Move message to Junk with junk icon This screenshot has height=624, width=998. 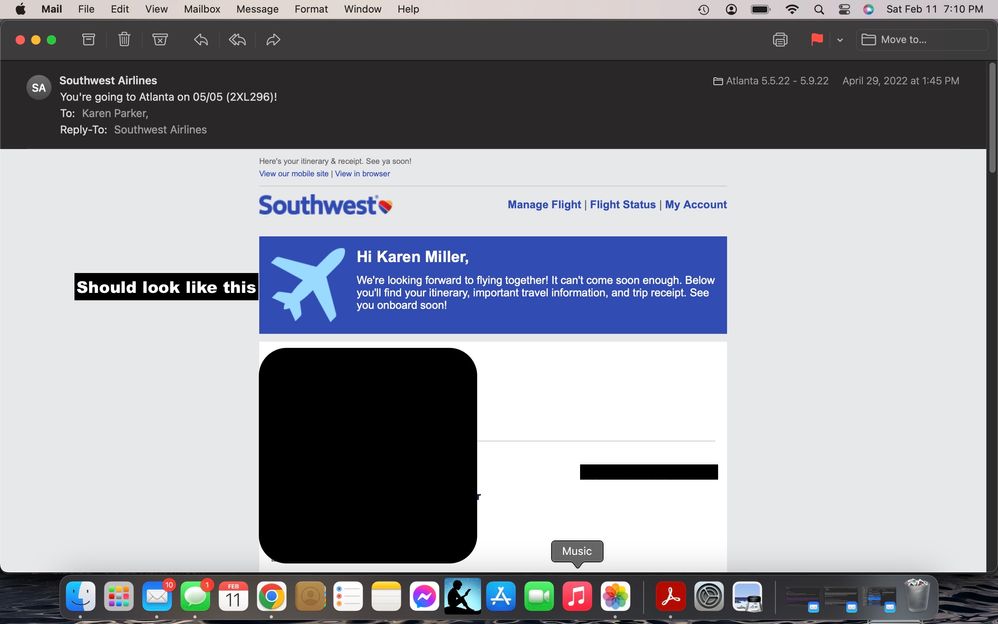click(x=160, y=40)
